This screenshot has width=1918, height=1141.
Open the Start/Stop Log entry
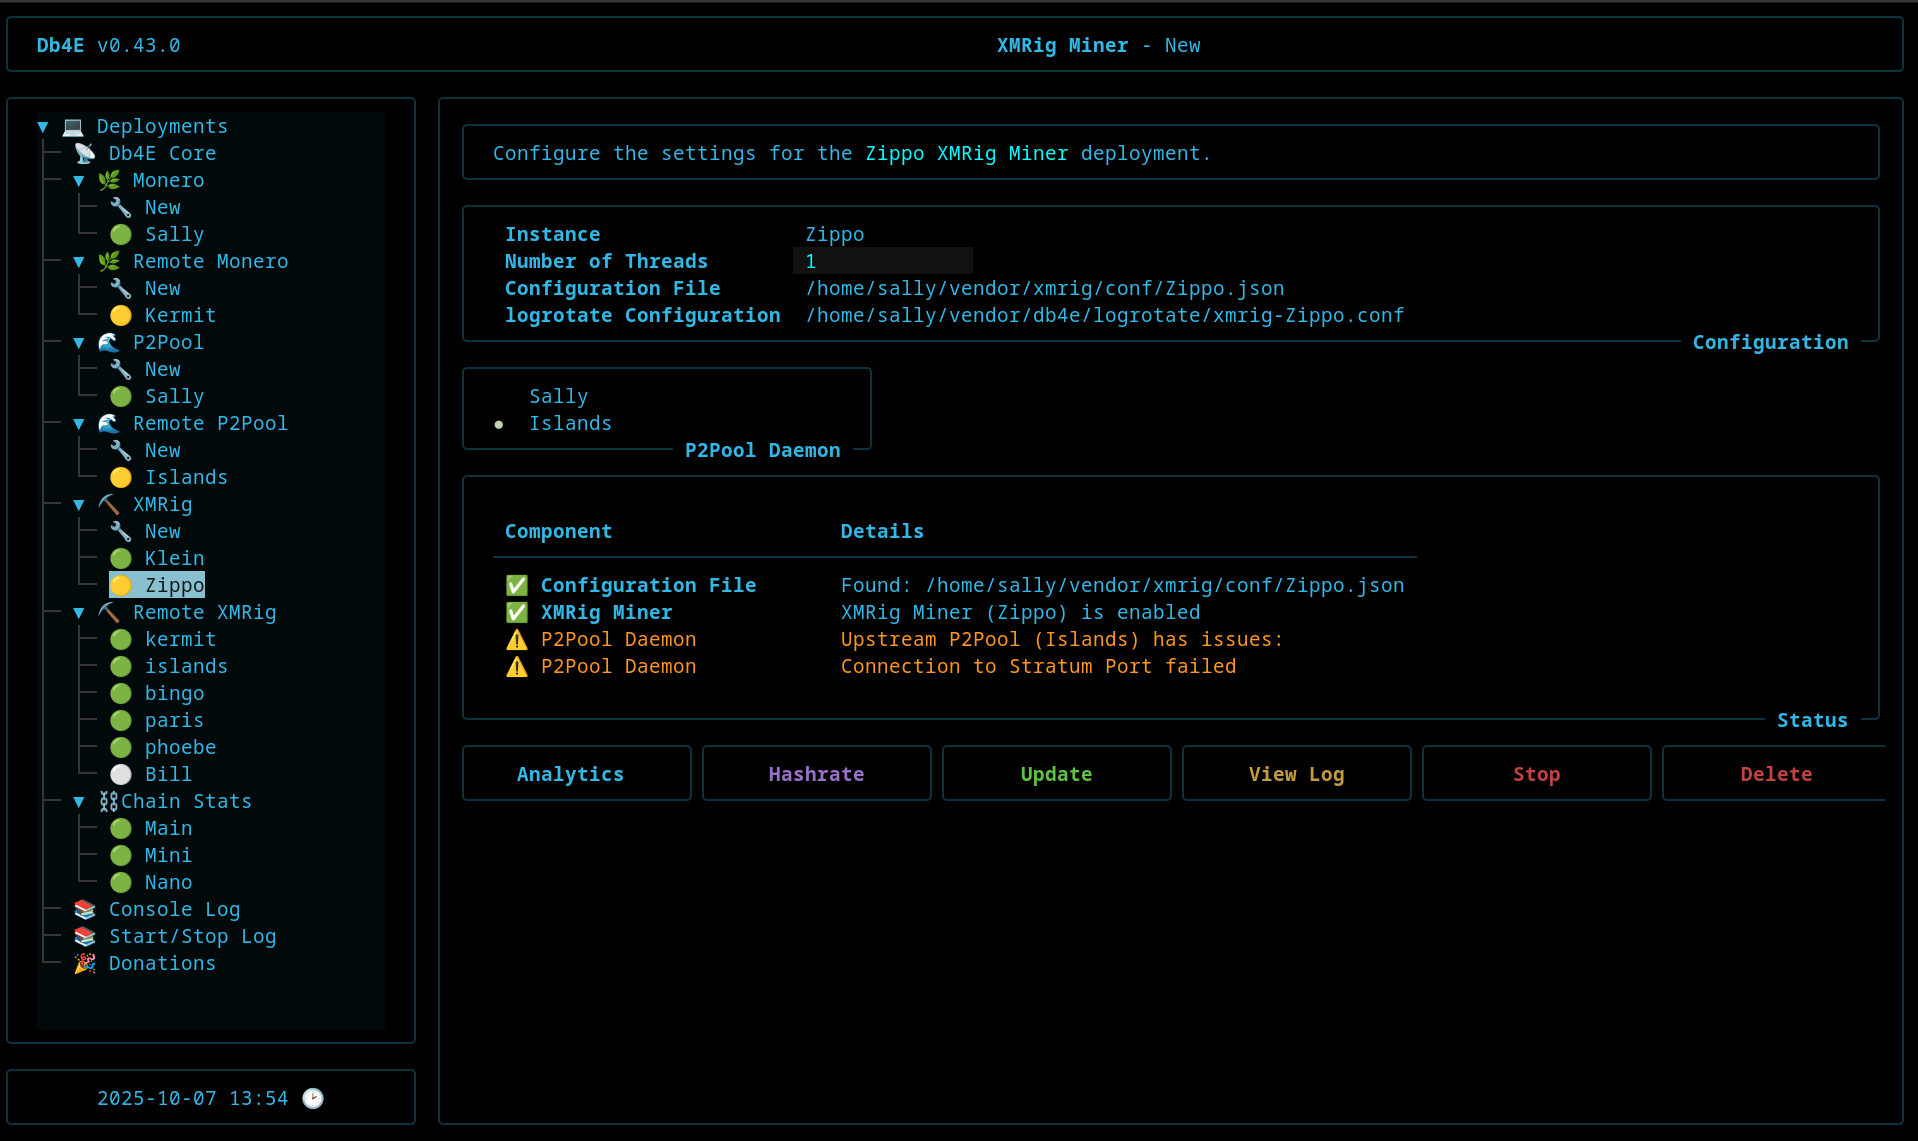192,936
